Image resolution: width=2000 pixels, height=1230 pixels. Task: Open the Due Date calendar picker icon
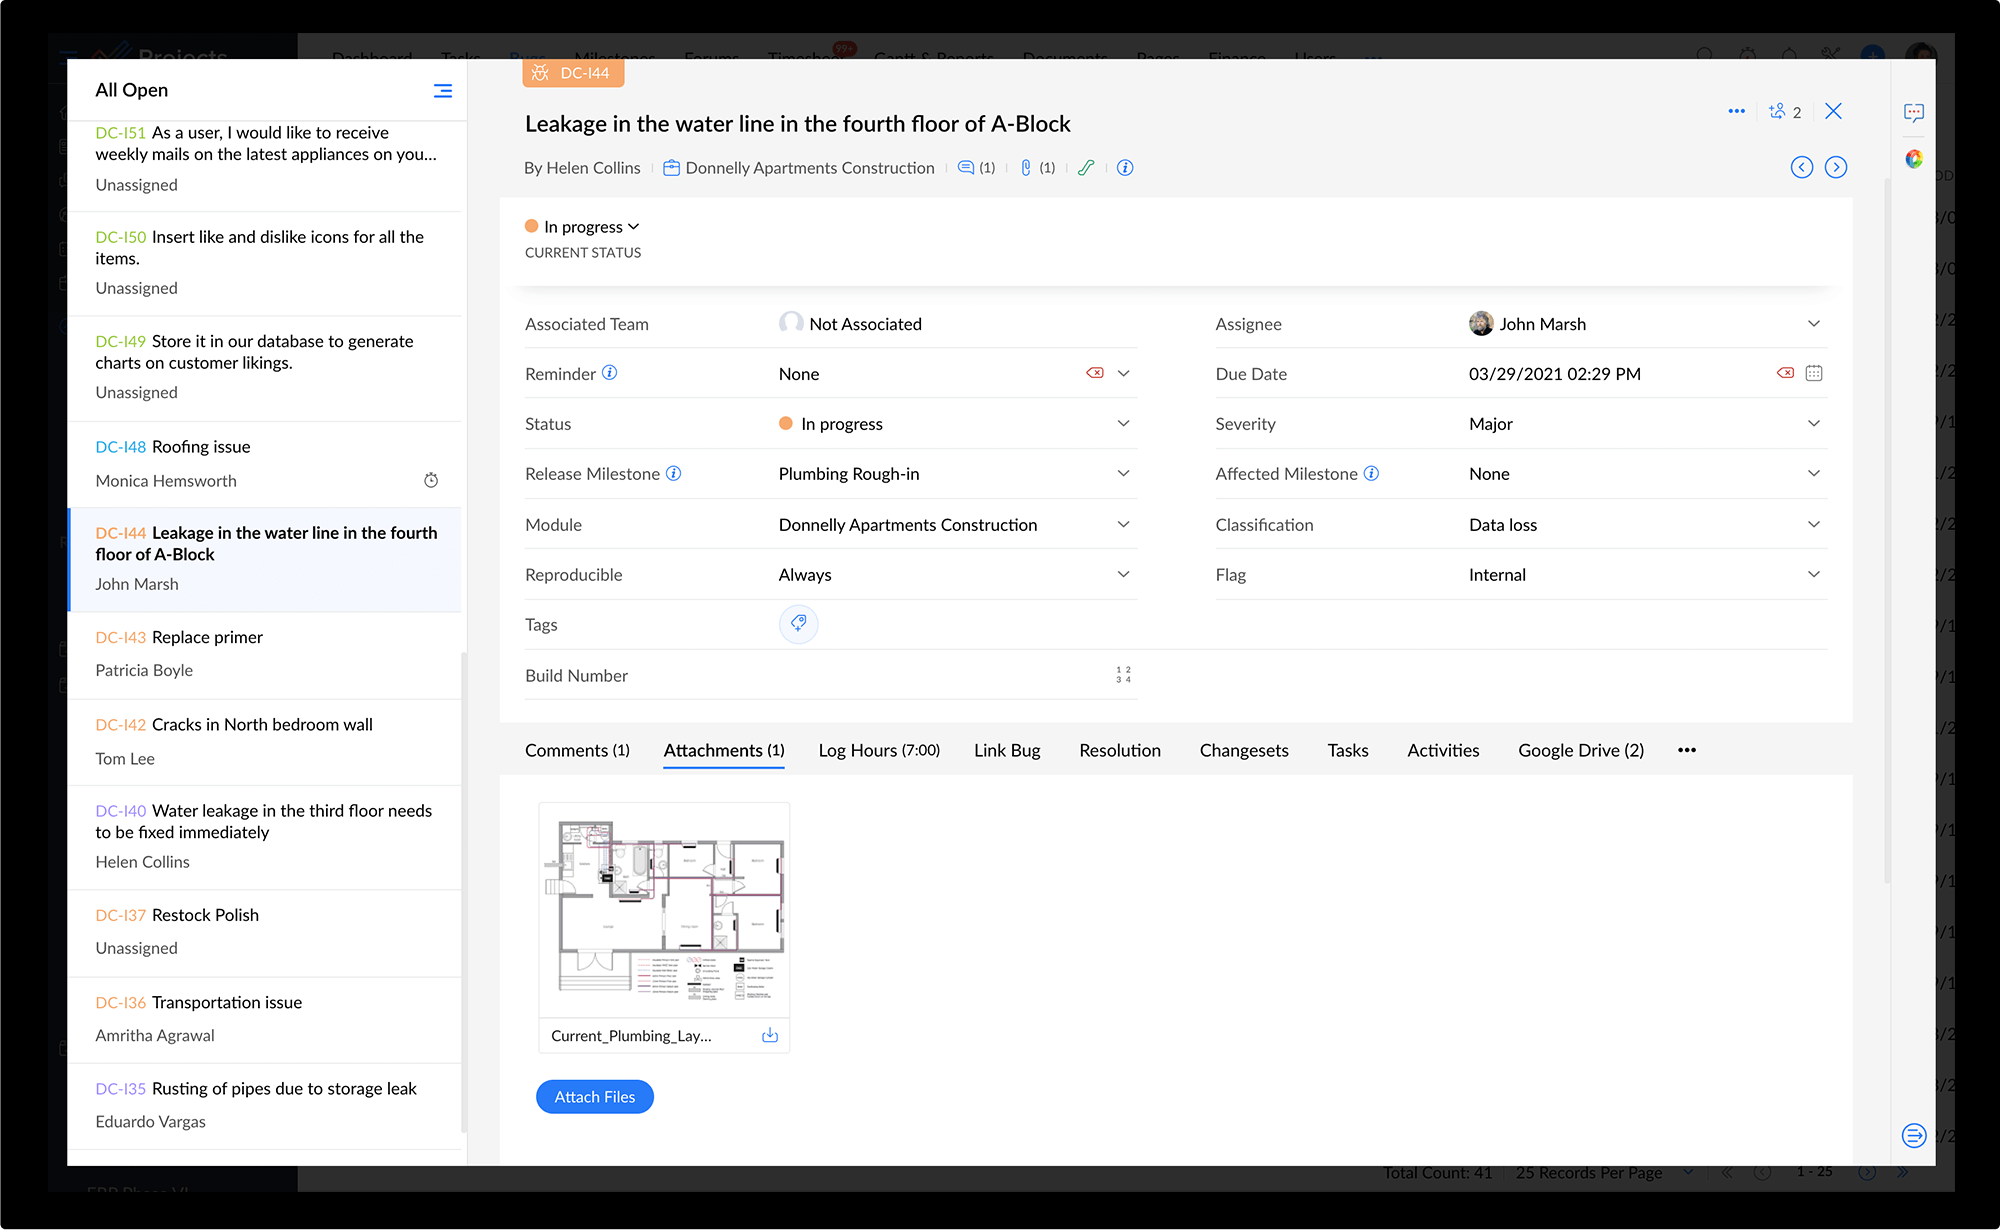click(x=1814, y=373)
